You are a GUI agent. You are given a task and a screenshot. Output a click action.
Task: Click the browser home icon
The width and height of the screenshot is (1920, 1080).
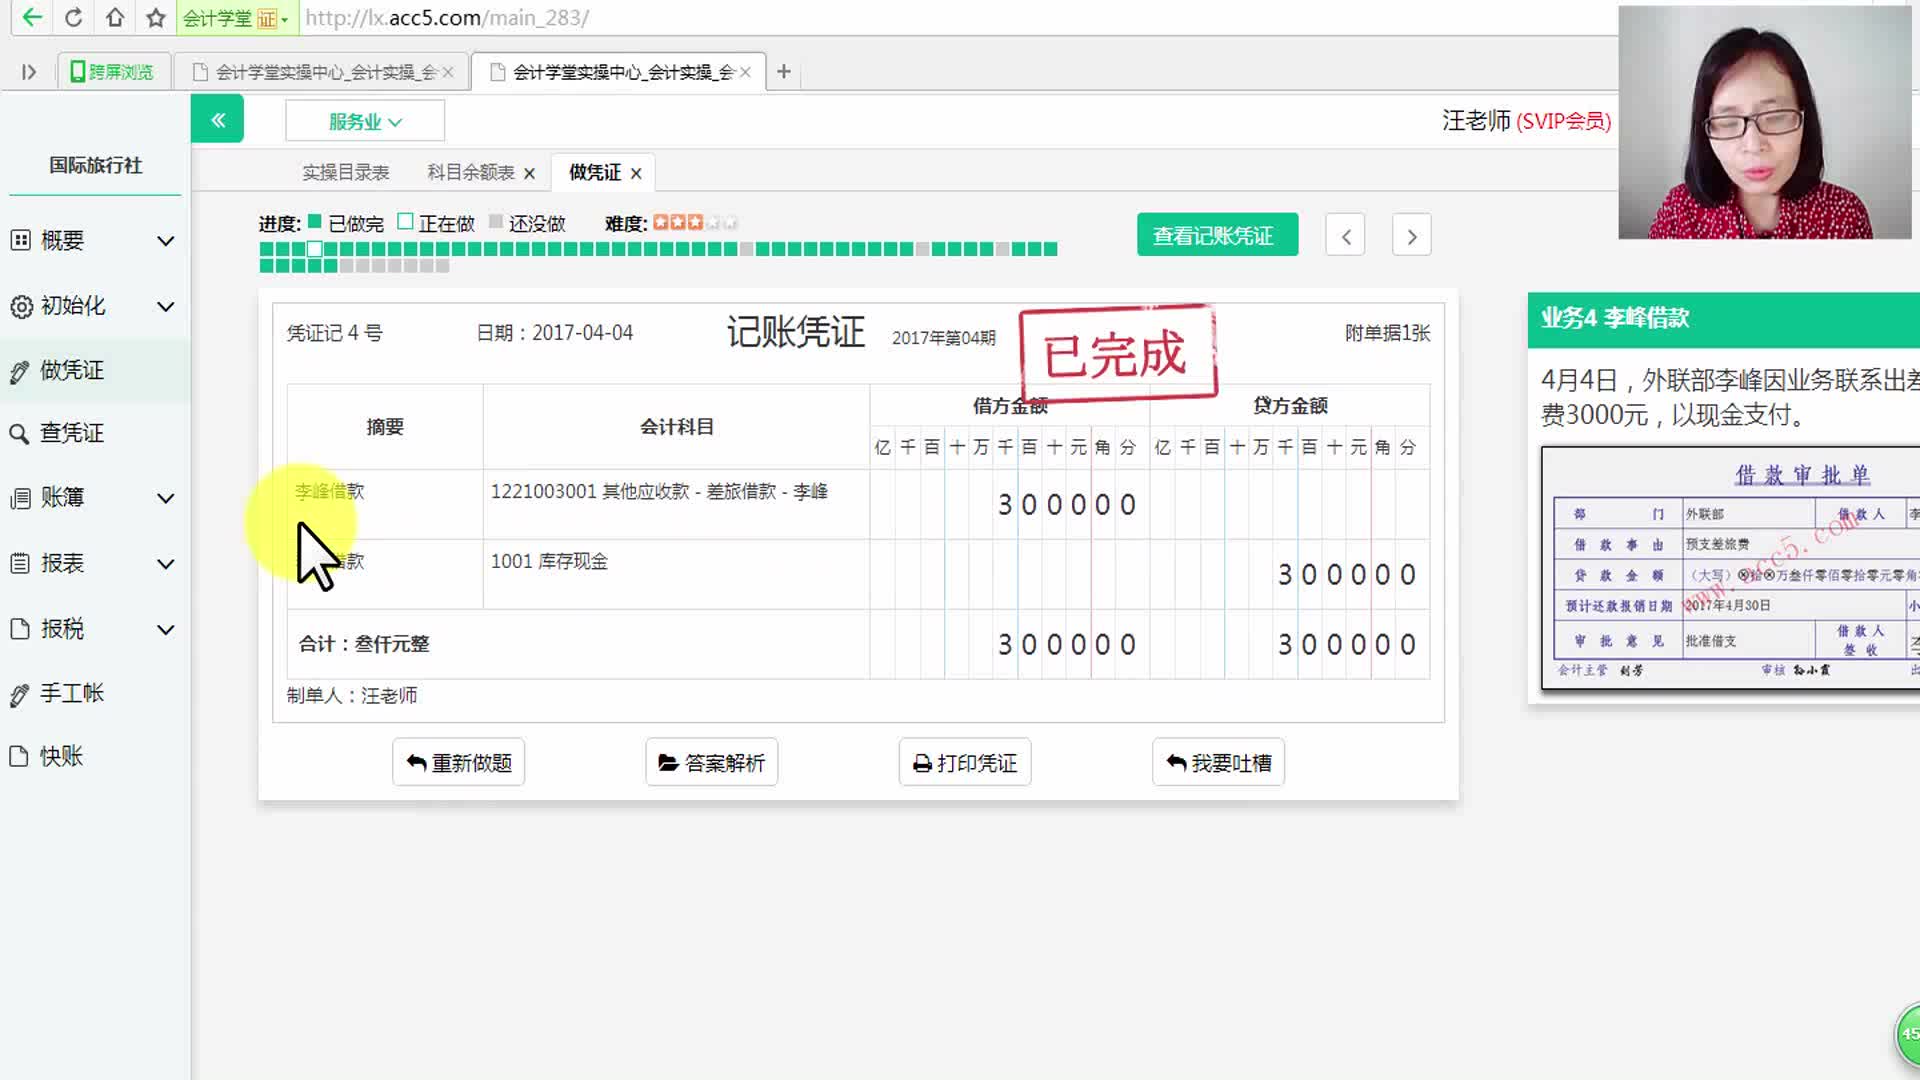click(113, 17)
